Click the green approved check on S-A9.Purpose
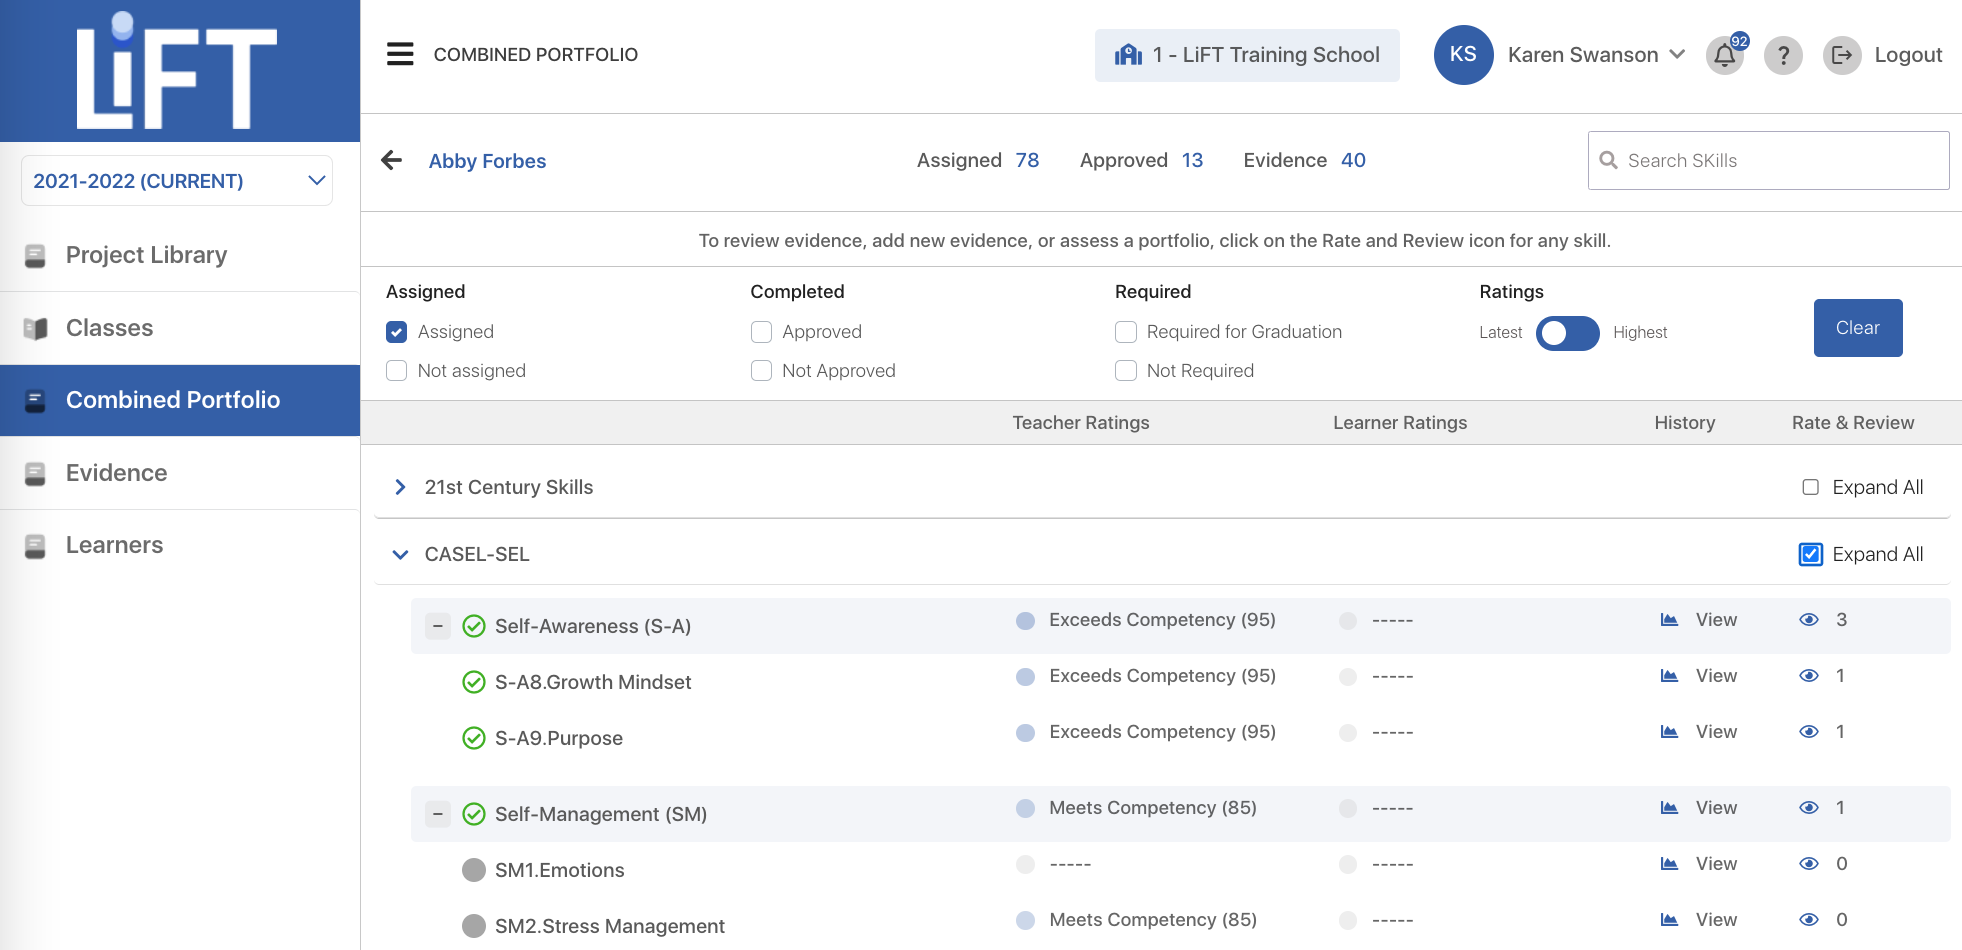Image resolution: width=1962 pixels, height=950 pixels. tap(474, 738)
